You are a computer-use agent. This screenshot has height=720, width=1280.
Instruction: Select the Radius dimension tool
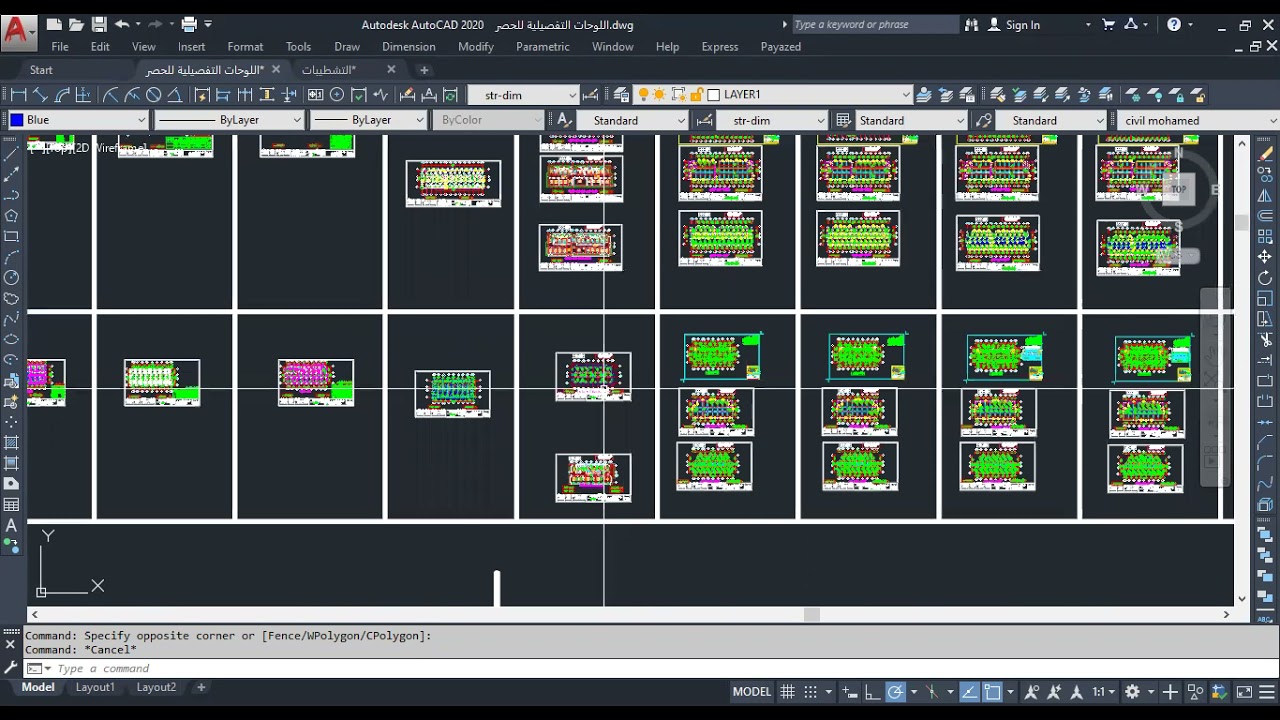(111, 95)
